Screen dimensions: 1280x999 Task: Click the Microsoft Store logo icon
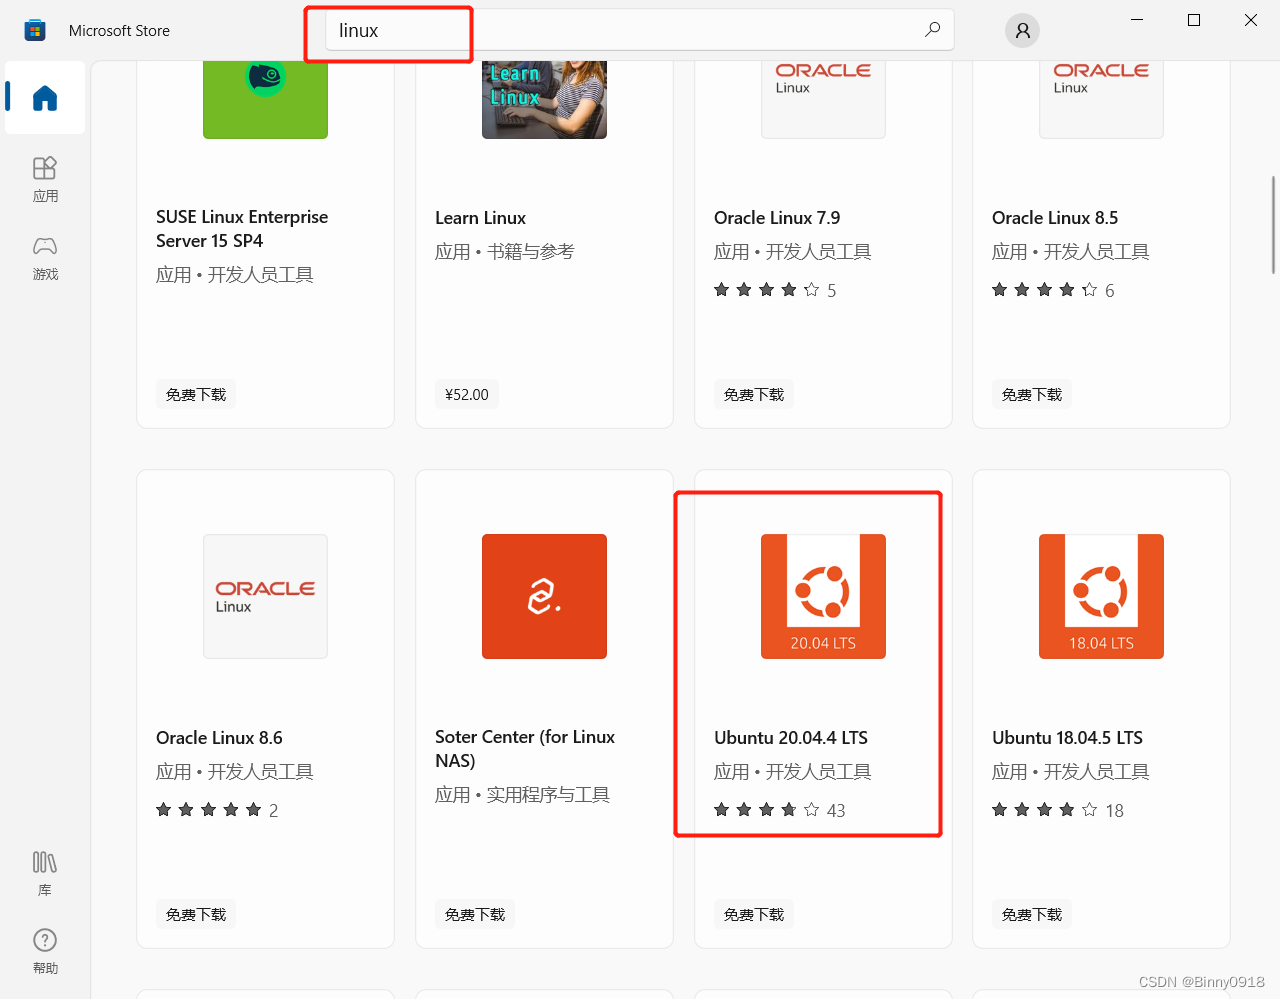click(x=35, y=30)
